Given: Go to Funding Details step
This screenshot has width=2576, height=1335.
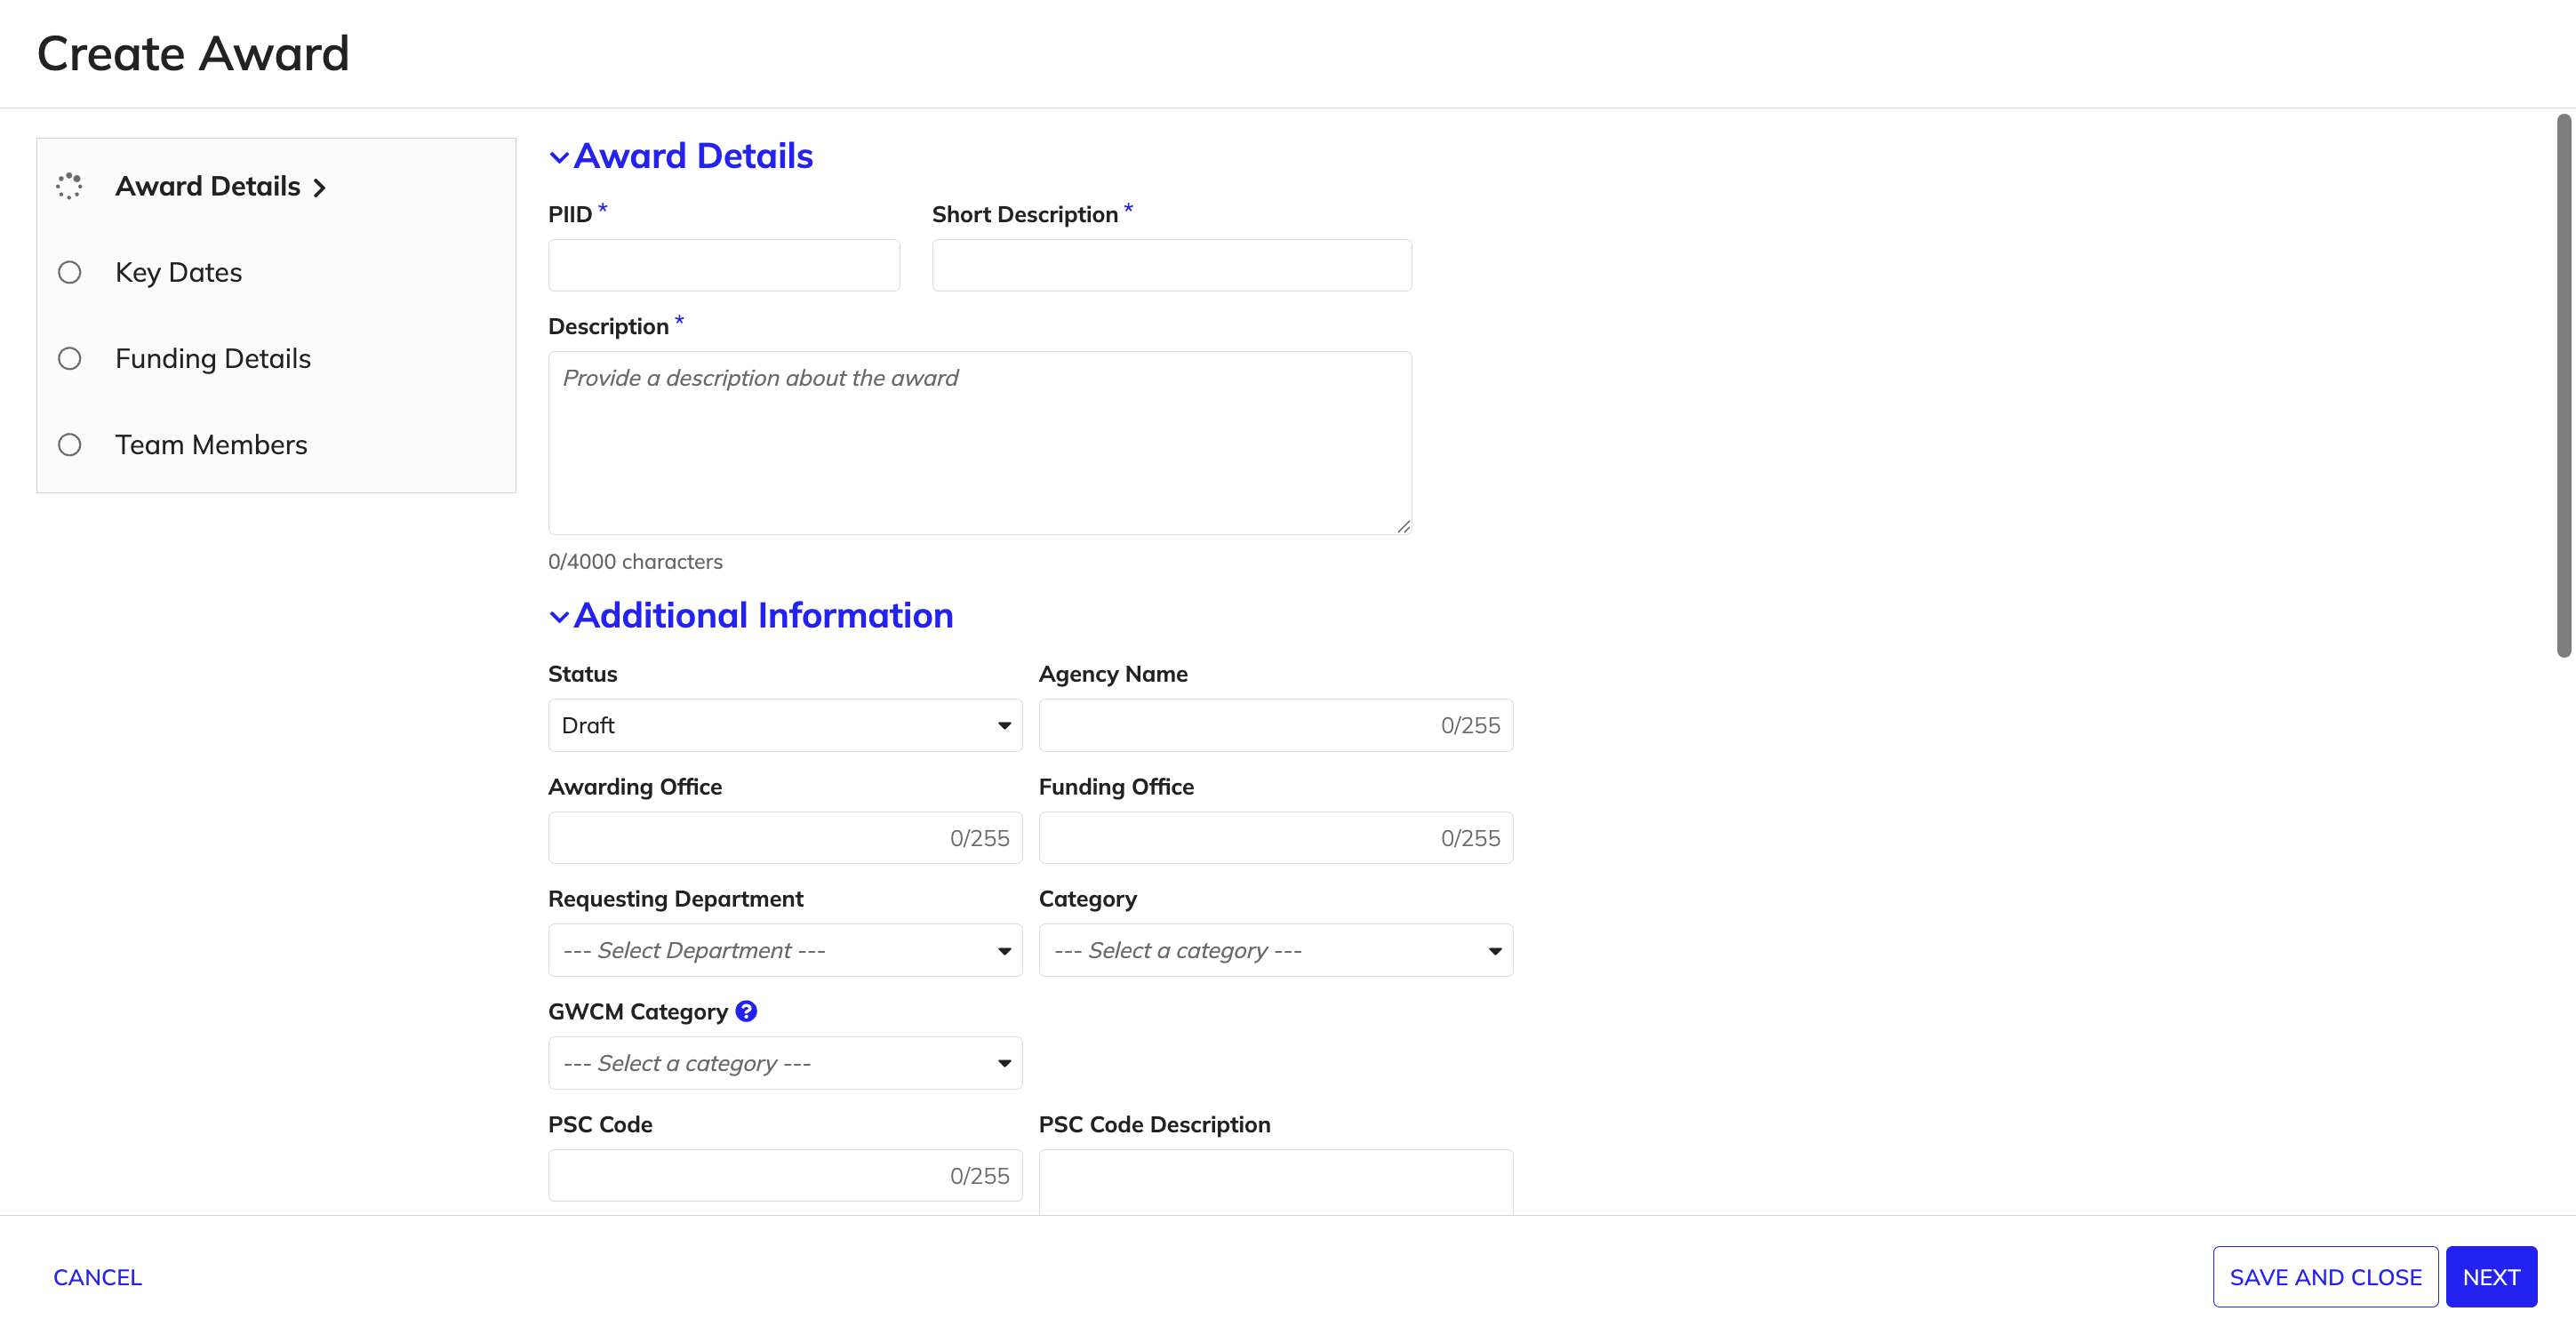Looking at the screenshot, I should point(213,358).
